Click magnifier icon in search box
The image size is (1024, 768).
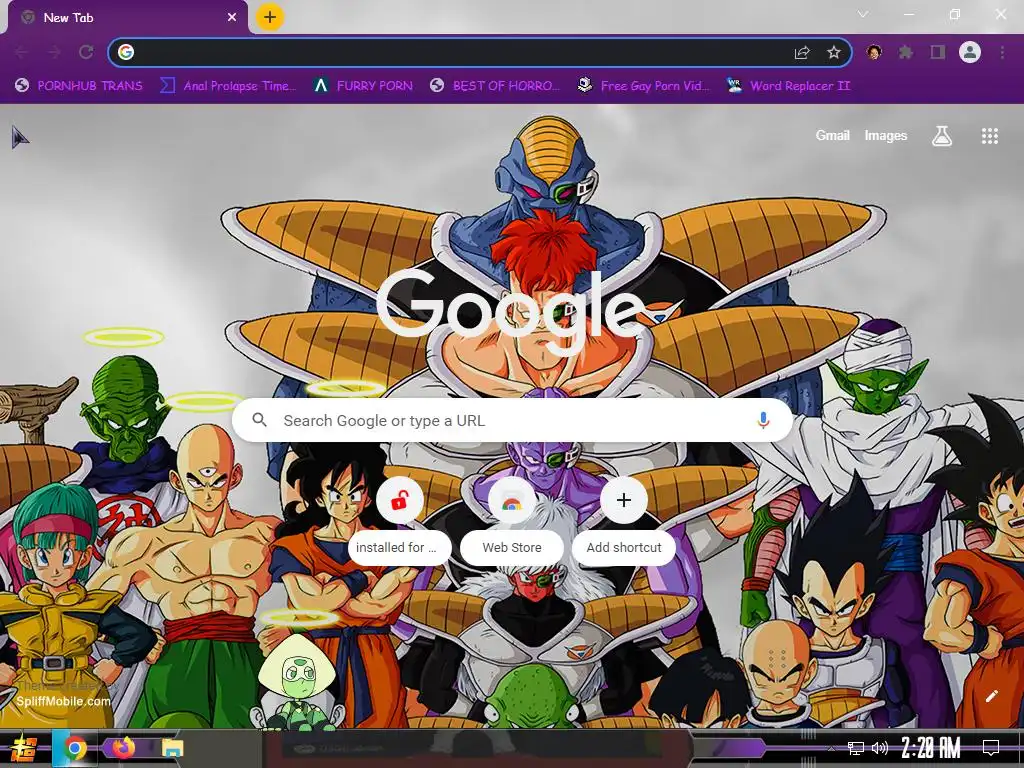coord(259,420)
